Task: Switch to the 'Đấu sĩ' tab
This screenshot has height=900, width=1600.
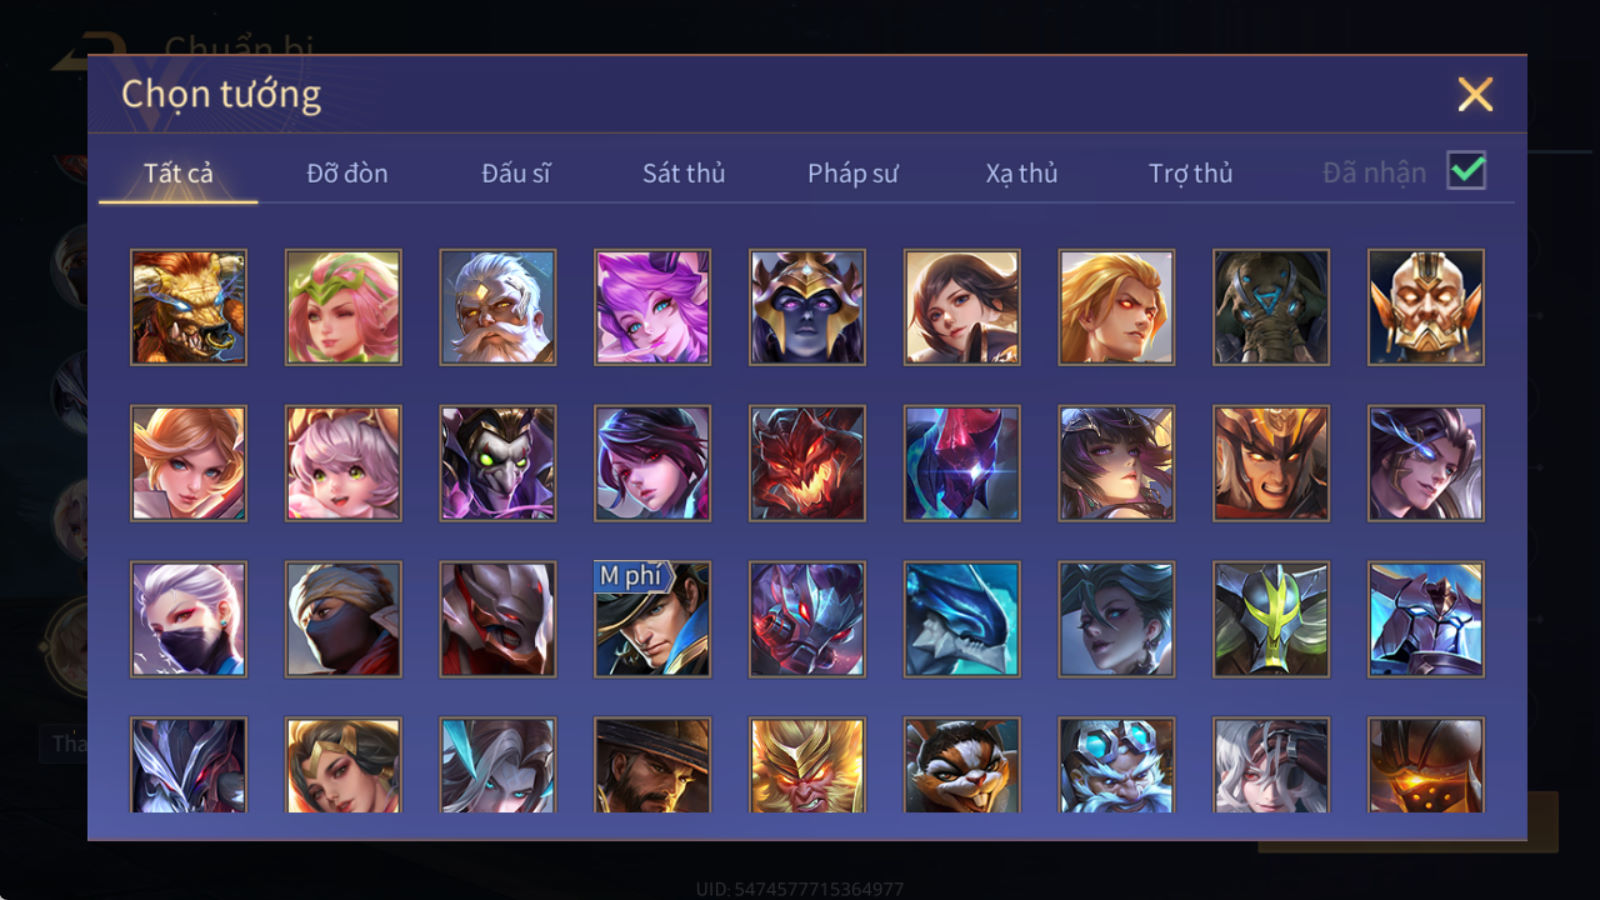Action: point(515,173)
